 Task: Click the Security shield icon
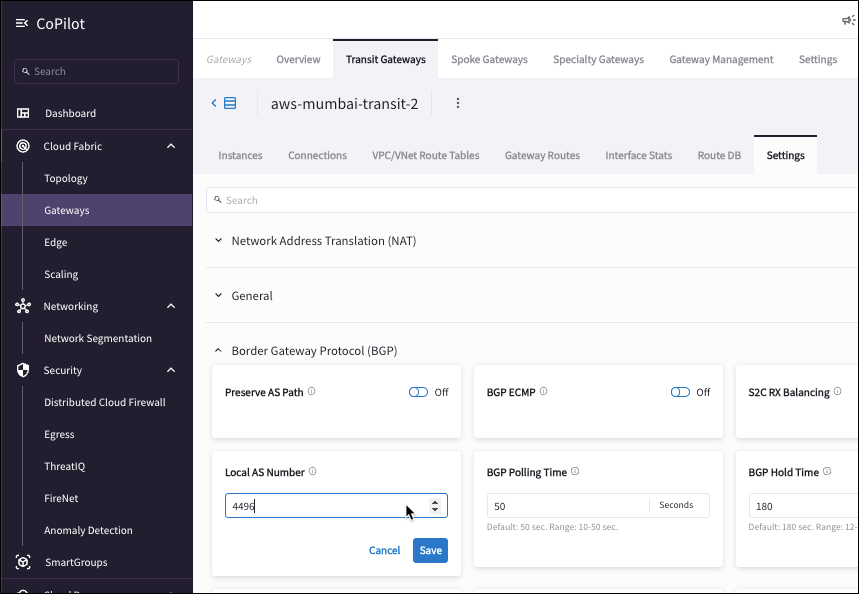pos(23,370)
